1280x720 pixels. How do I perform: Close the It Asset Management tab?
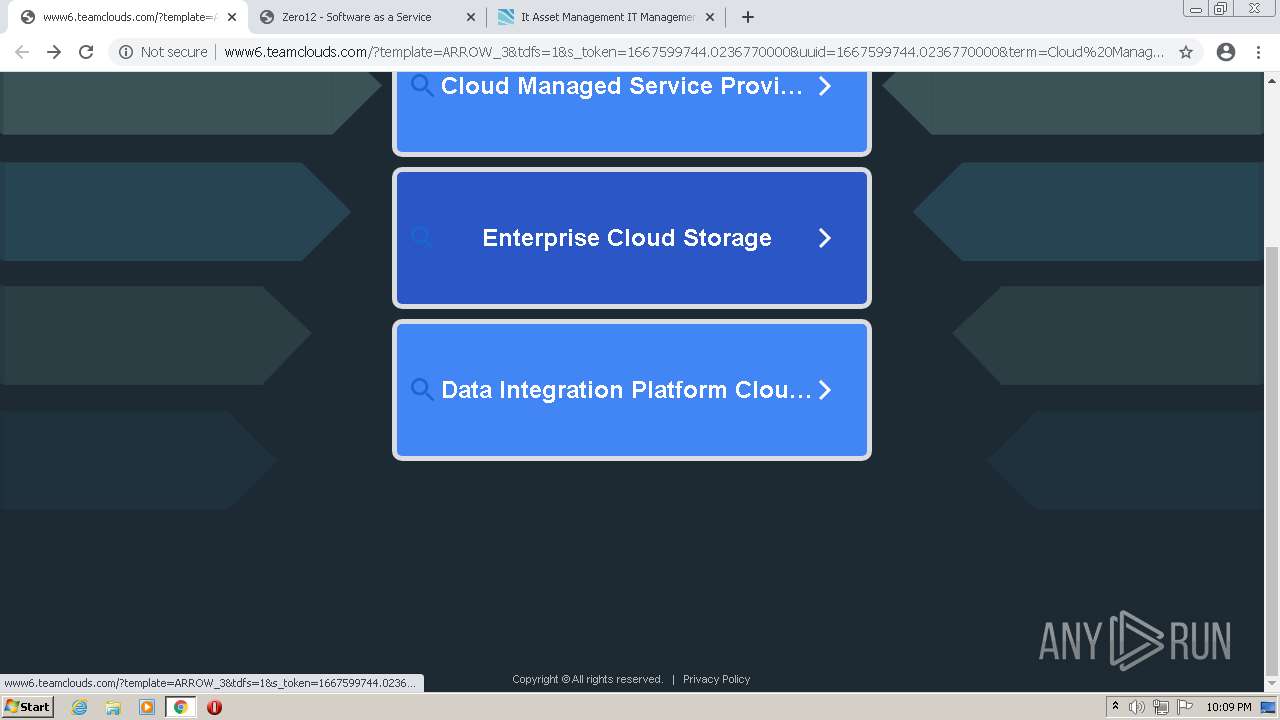tap(710, 17)
